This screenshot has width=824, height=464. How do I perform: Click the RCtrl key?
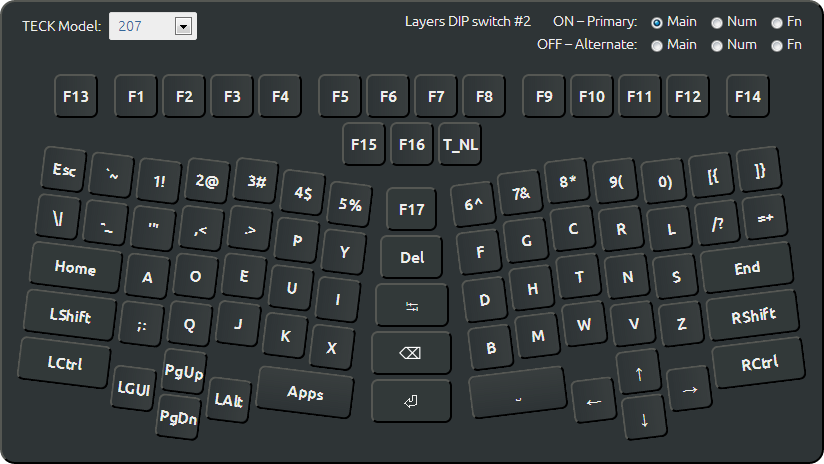pyautogui.click(x=759, y=363)
